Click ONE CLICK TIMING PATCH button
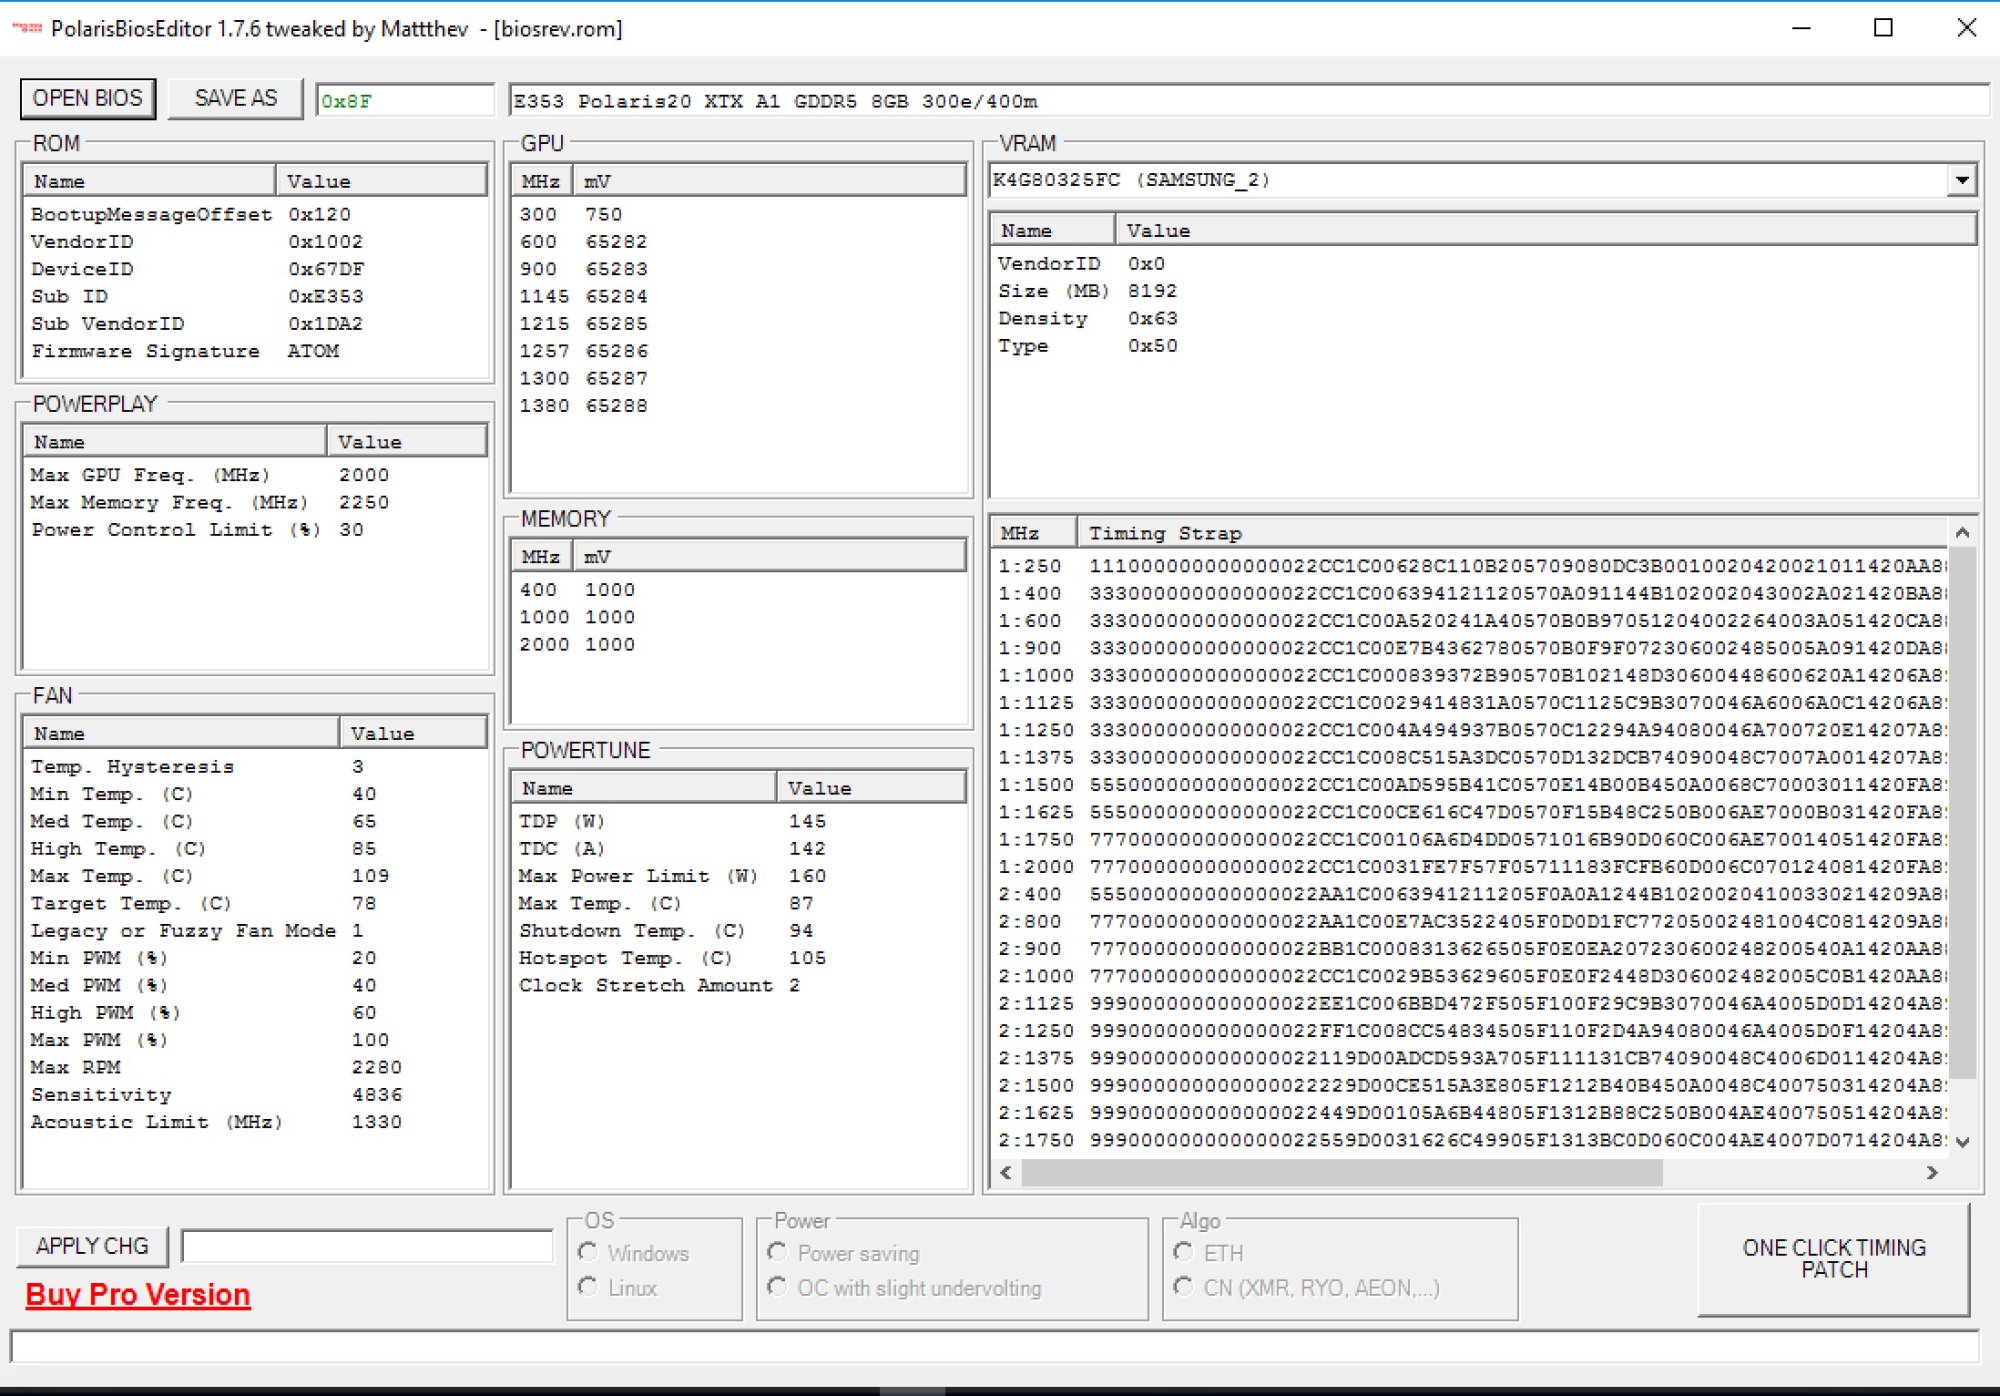Image resolution: width=2000 pixels, height=1396 pixels. pyautogui.click(x=1833, y=1259)
